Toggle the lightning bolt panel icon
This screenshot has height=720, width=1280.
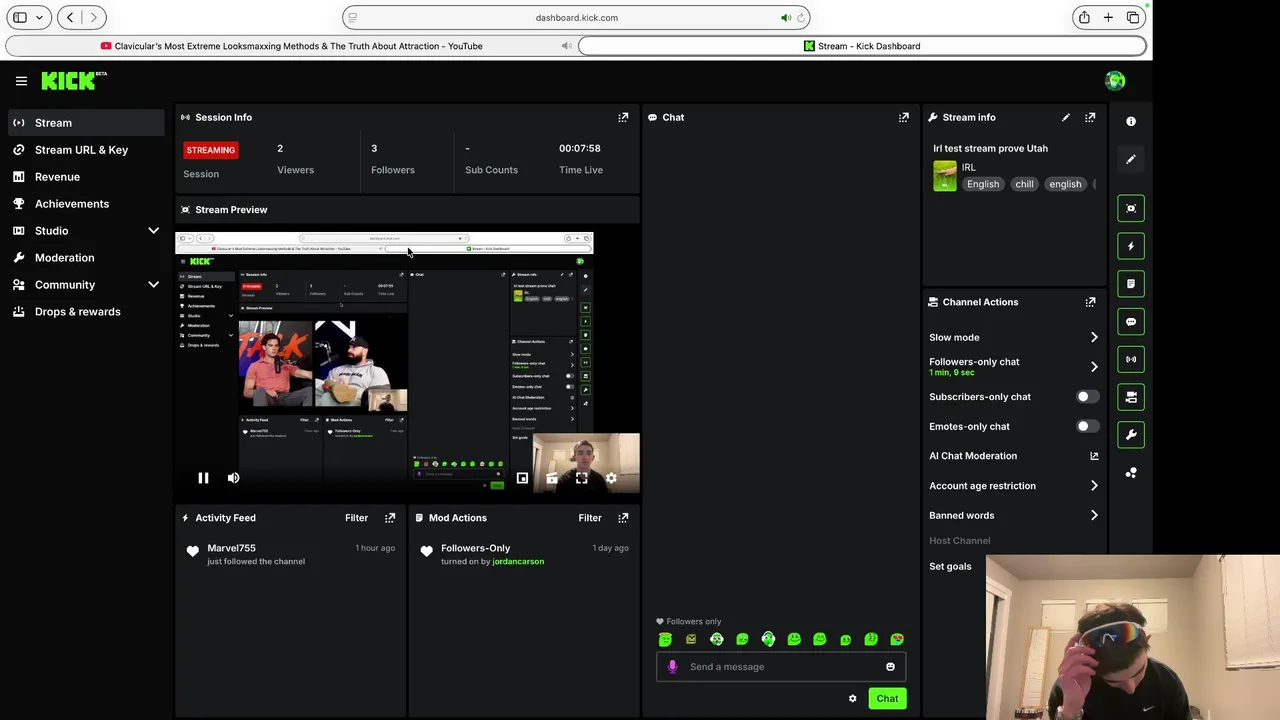(1131, 246)
